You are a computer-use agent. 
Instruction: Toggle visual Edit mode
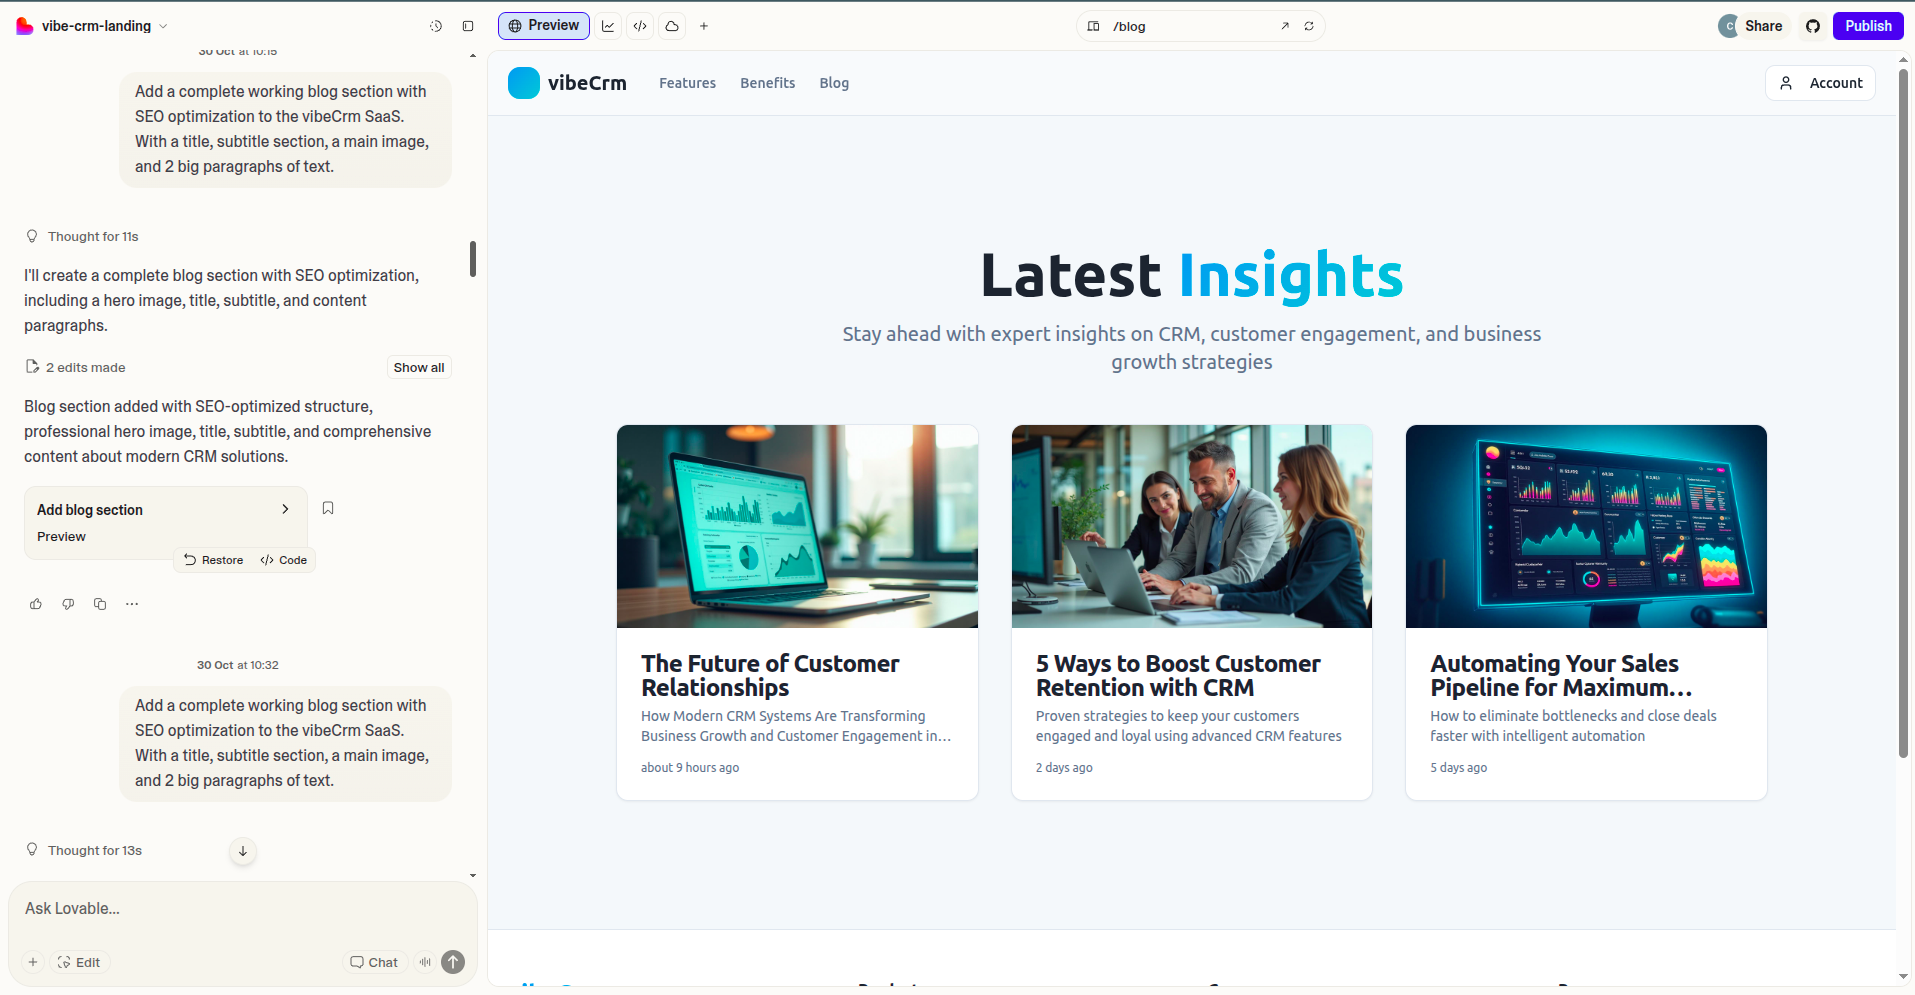tap(79, 962)
